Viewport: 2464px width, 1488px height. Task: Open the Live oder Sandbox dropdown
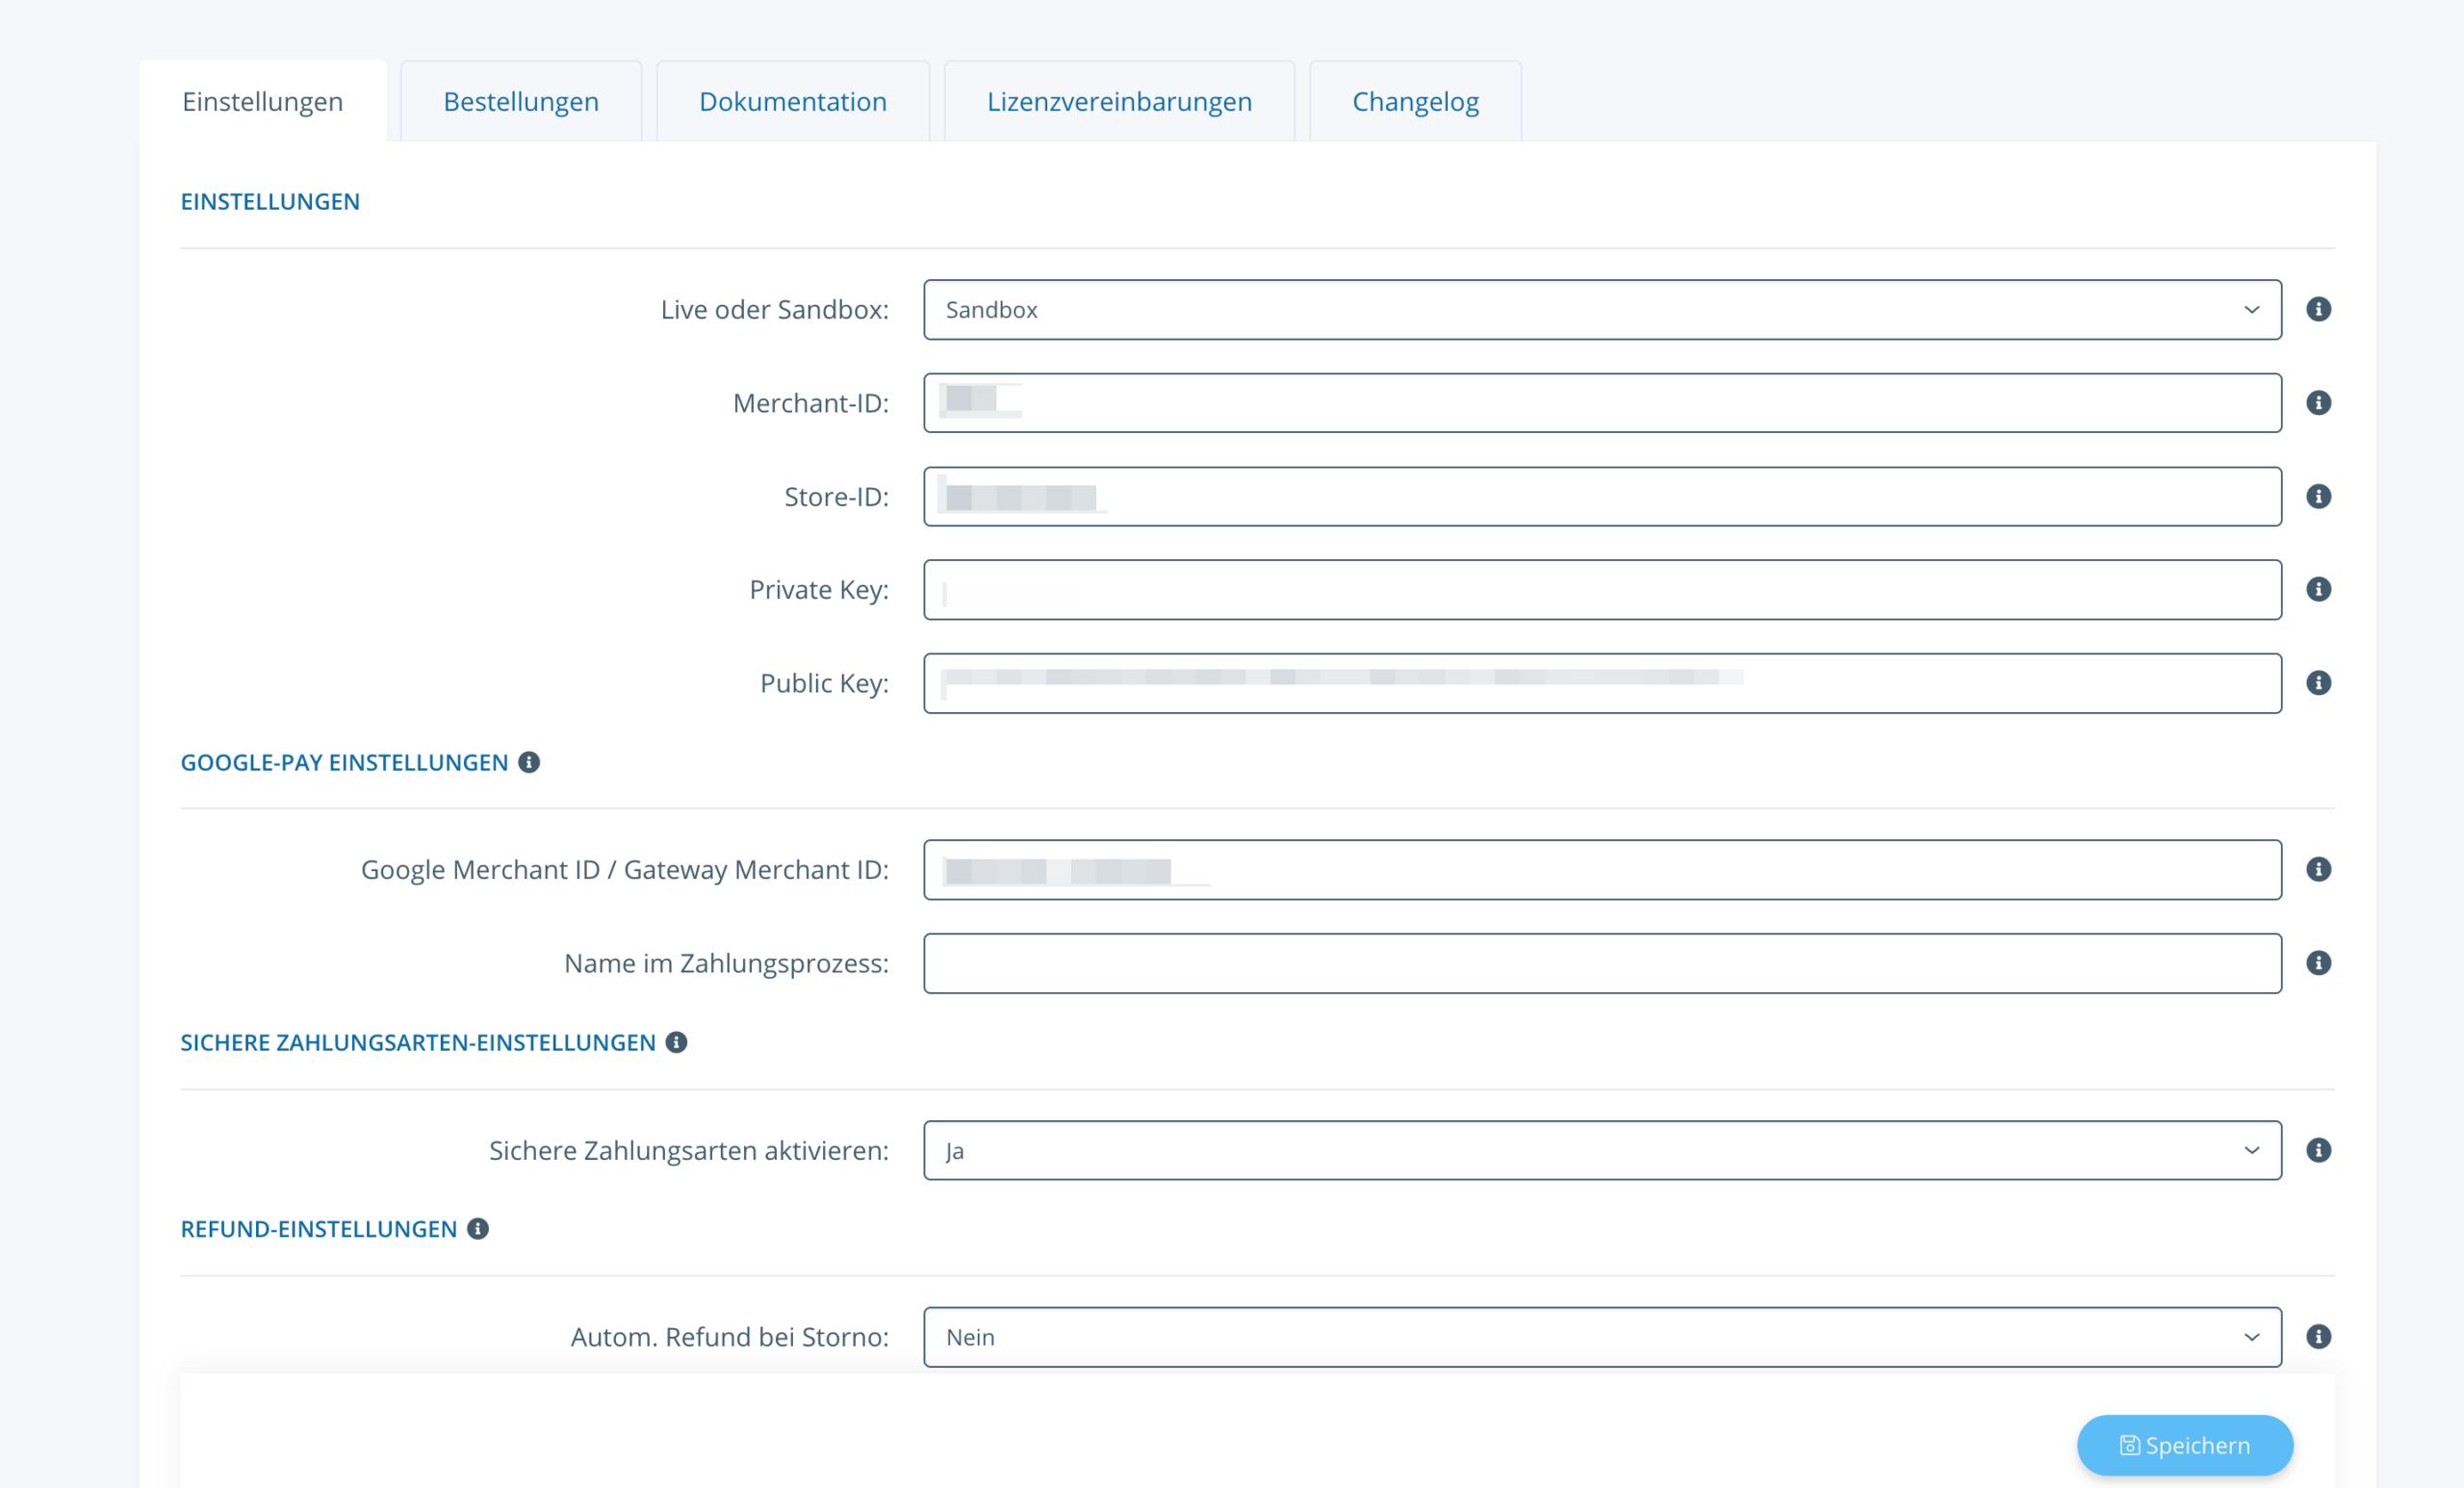[1601, 310]
